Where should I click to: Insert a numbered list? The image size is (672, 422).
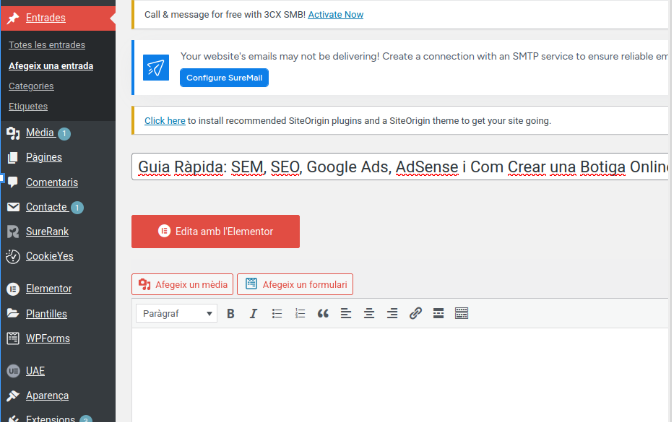300,313
